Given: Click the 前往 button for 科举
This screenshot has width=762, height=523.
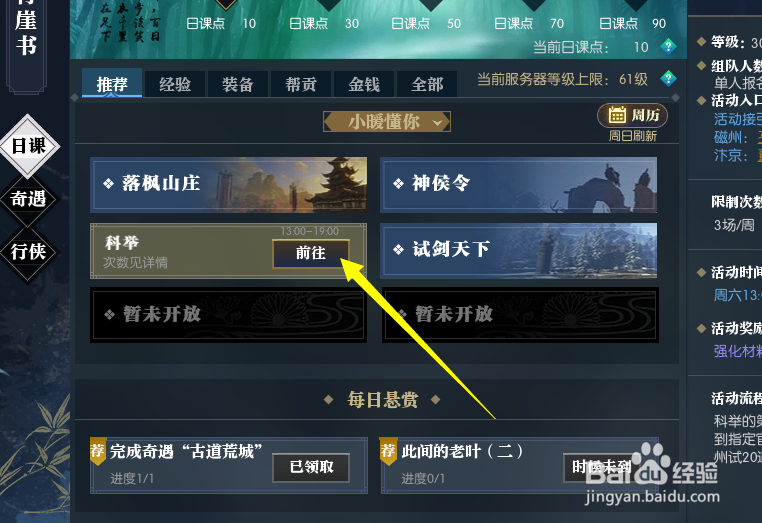Looking at the screenshot, I should 311,253.
